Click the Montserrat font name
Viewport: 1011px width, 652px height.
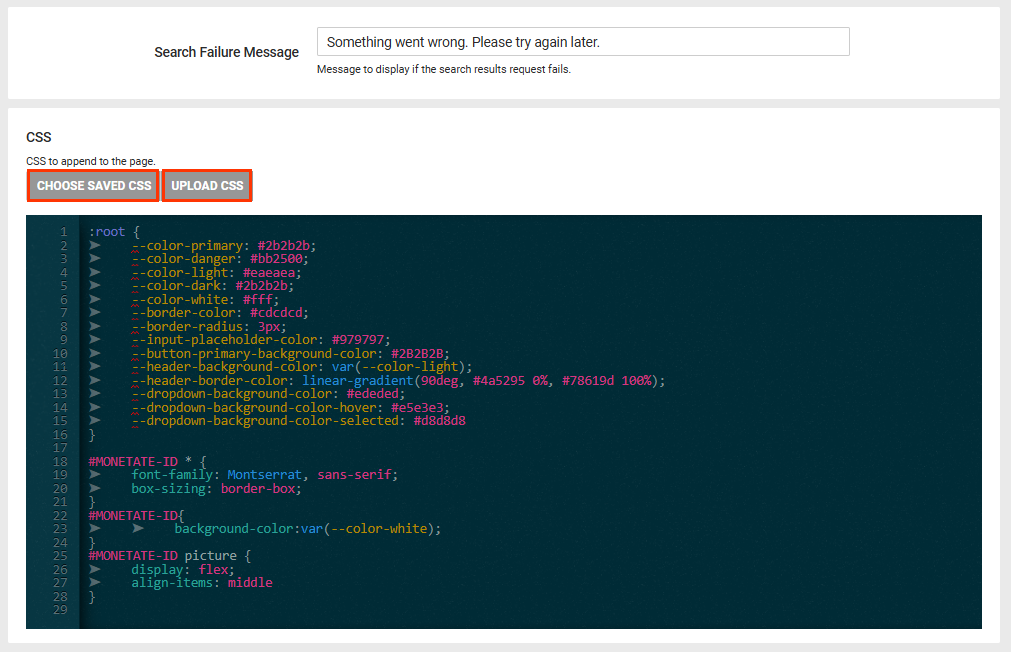pos(264,475)
